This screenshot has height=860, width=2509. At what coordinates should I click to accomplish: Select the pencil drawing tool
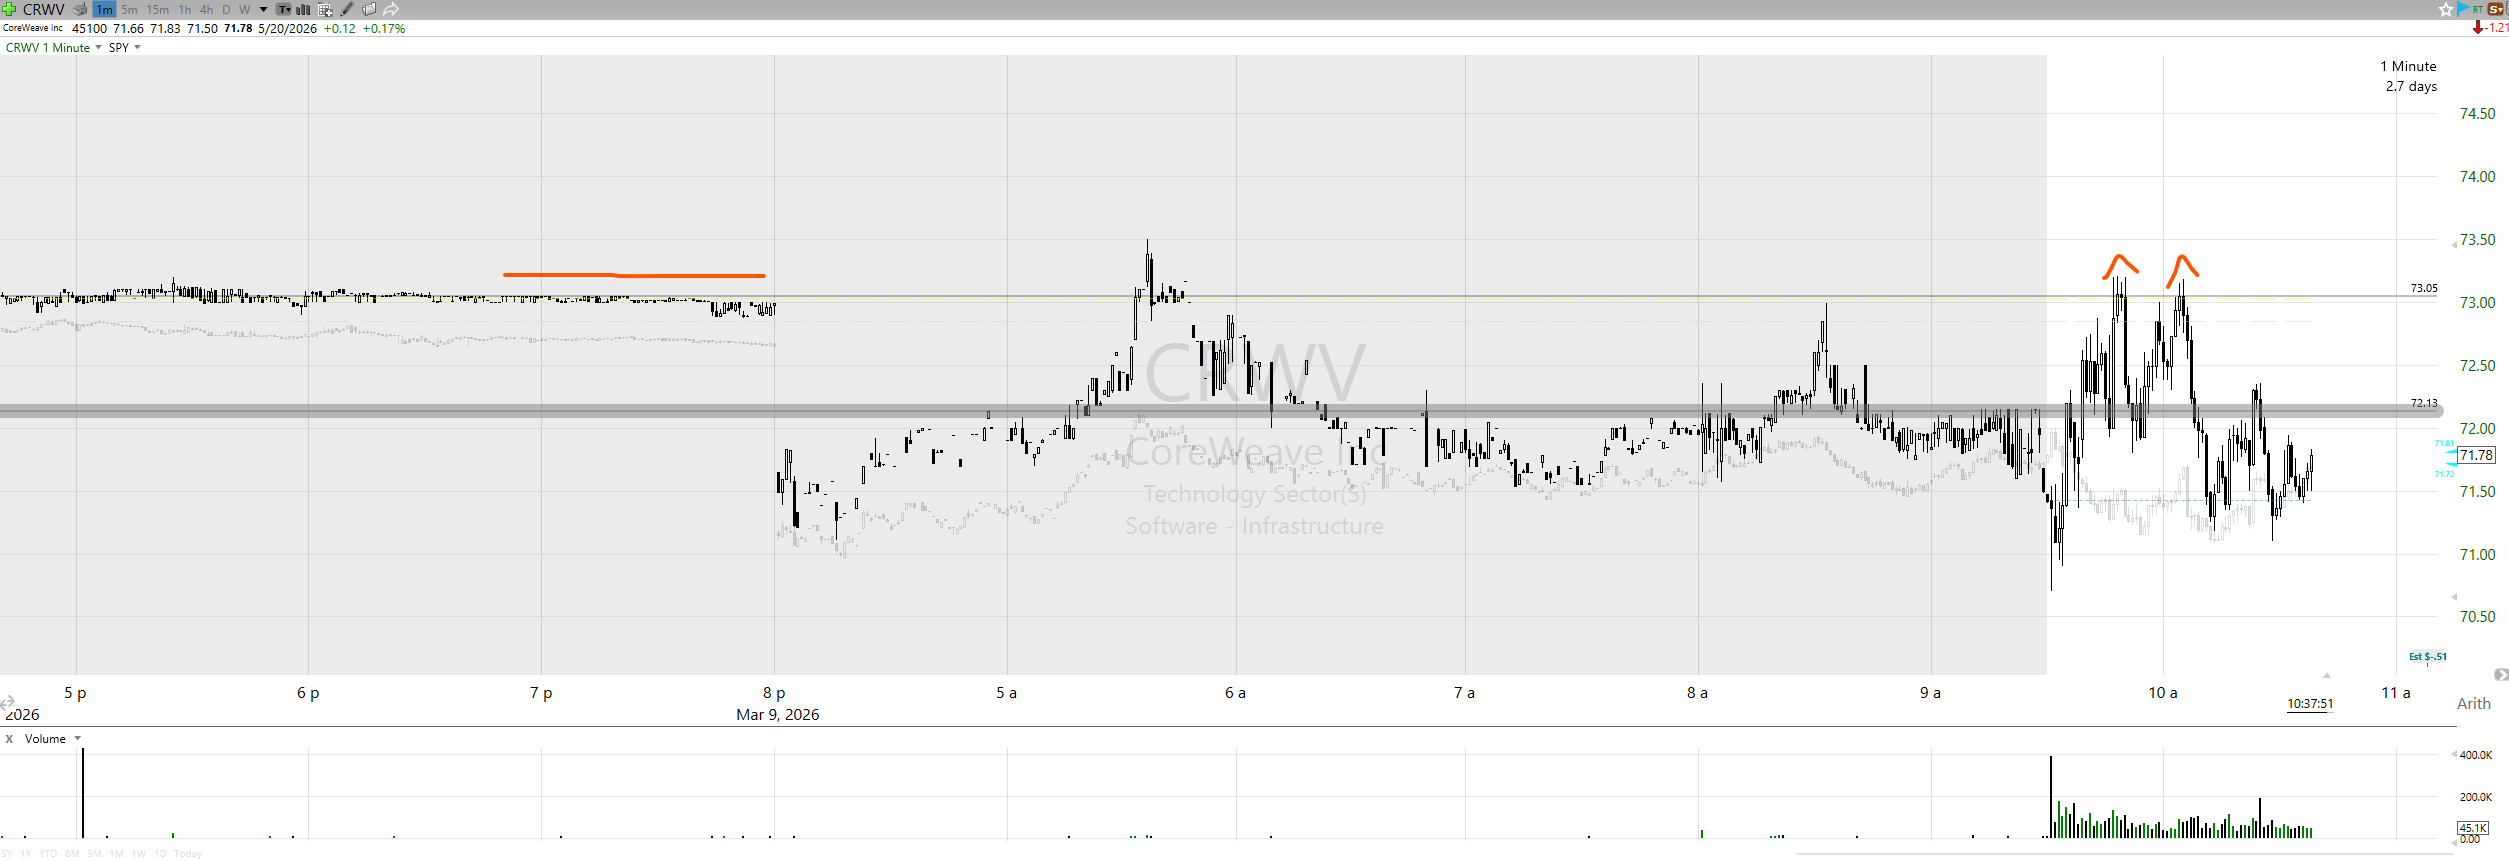pos(347,9)
